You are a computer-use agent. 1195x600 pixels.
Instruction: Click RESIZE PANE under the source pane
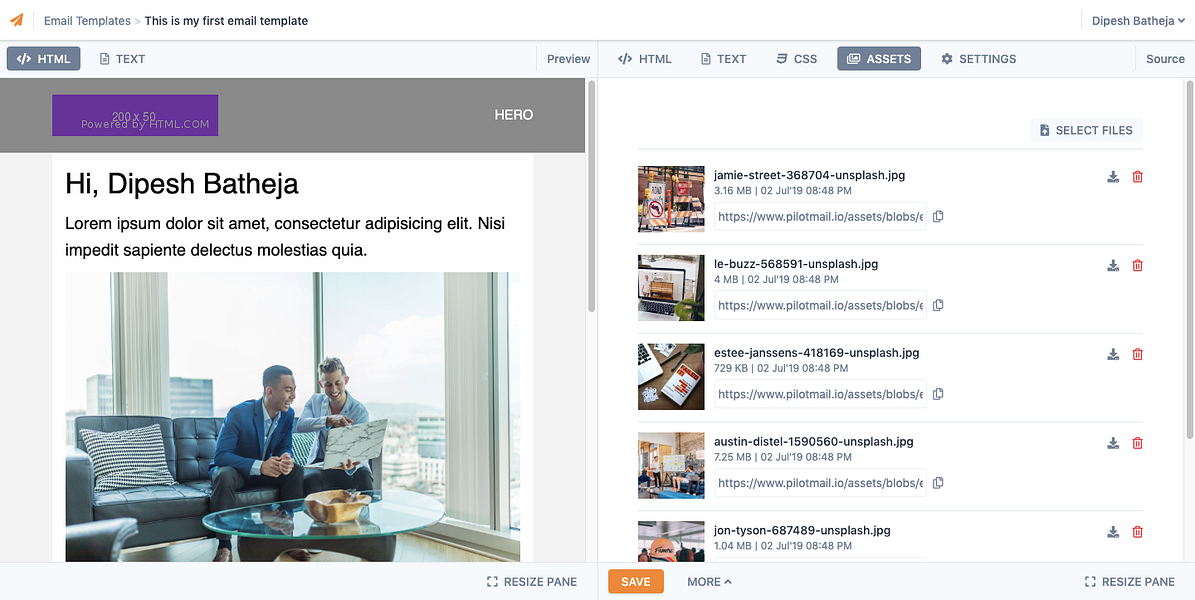point(1129,582)
